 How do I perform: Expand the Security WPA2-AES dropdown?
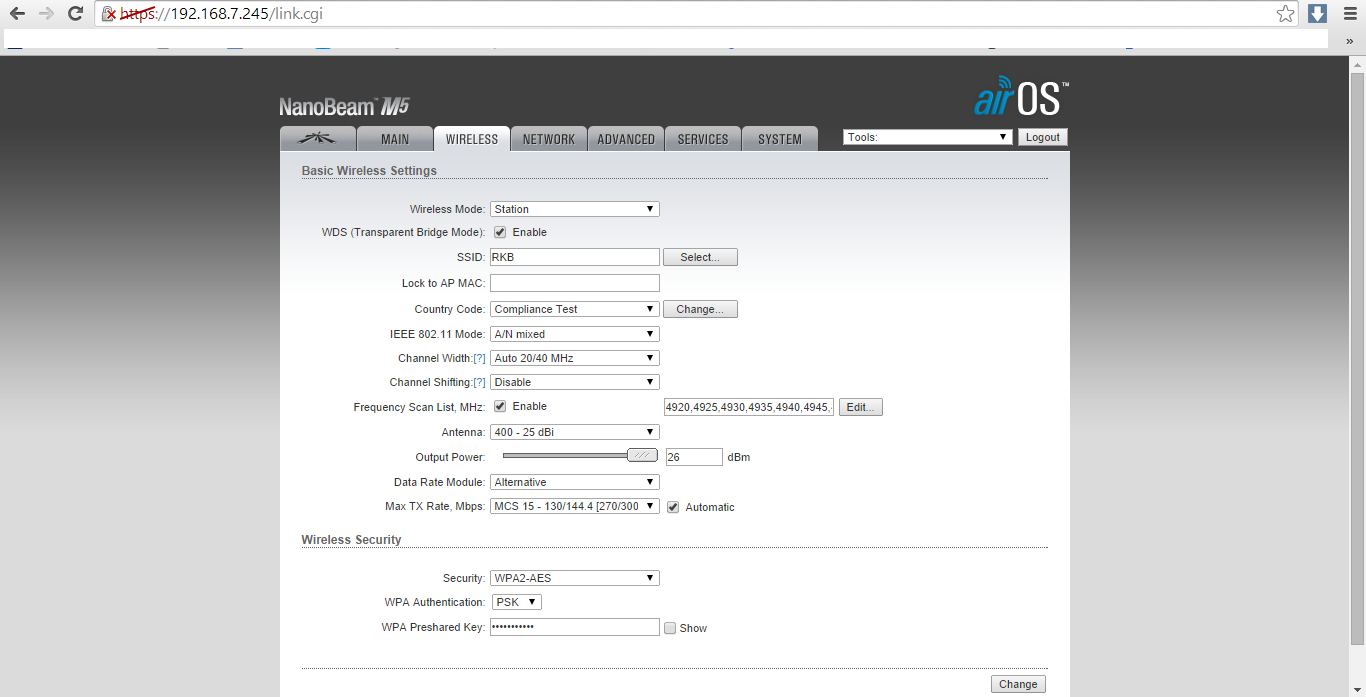pyautogui.click(x=574, y=578)
